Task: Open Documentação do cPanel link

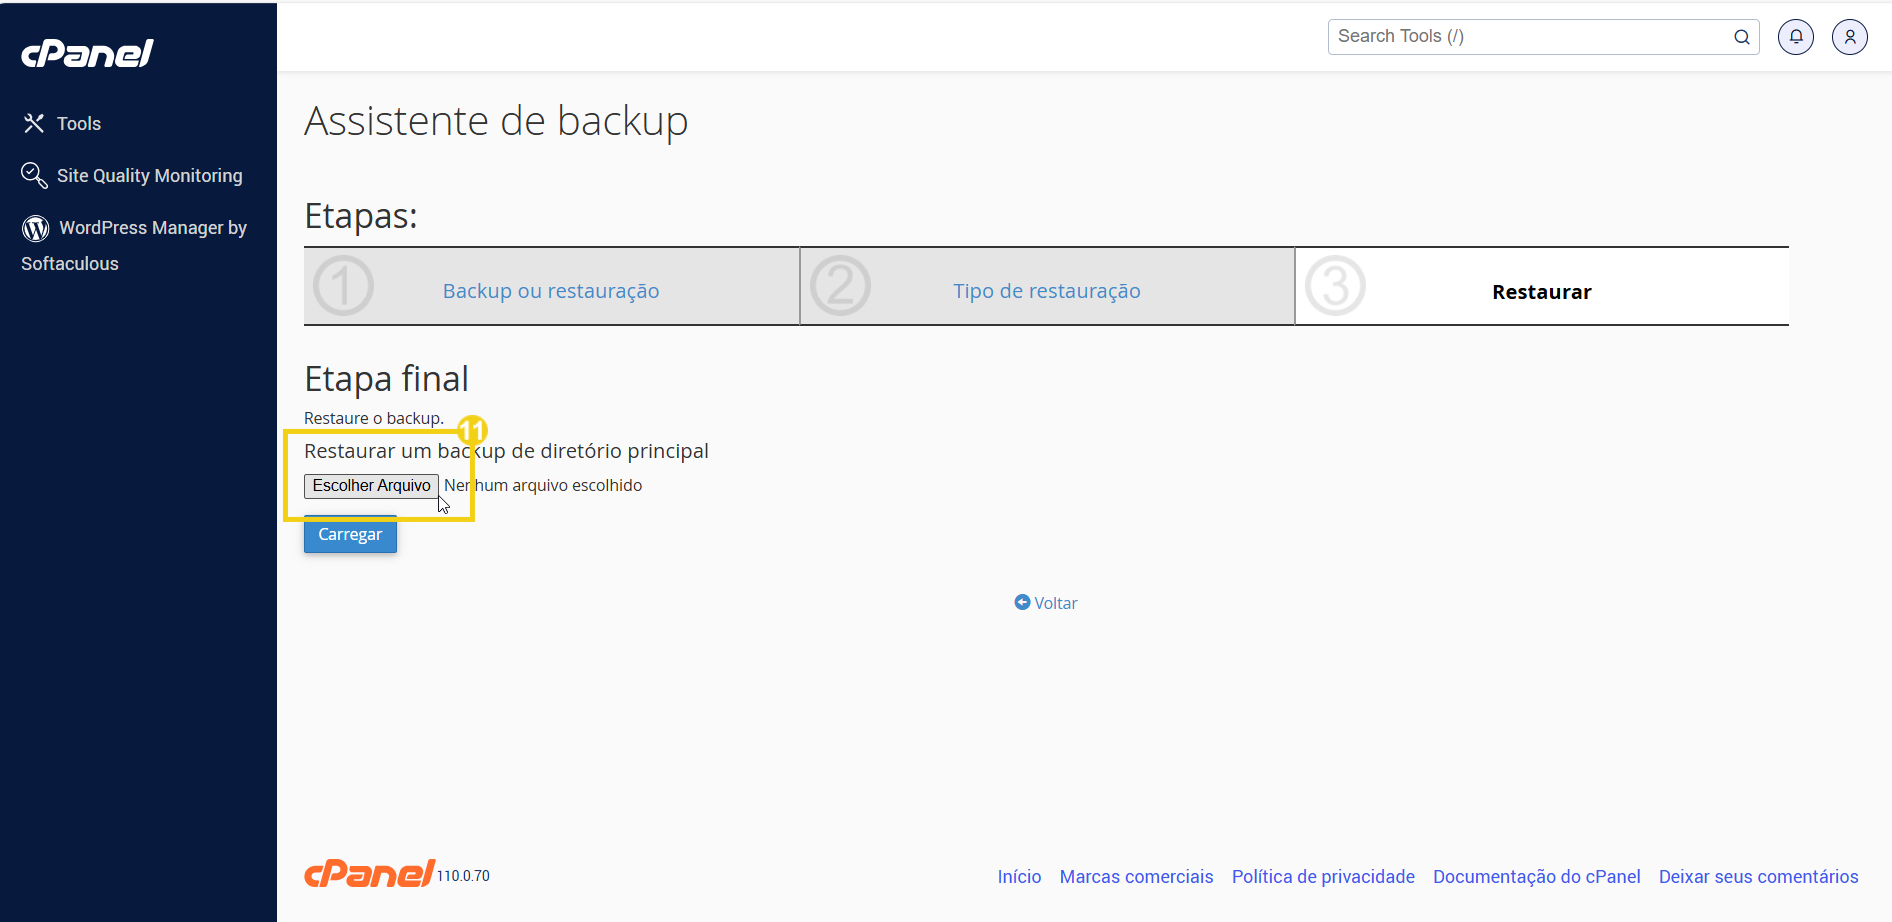Action: point(1537,877)
